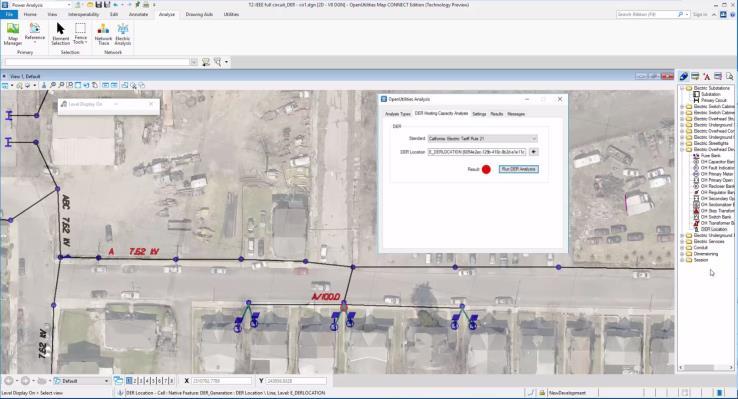Click the feature tree horizontal scrollbar
The width and height of the screenshot is (738, 399).
tap(706, 367)
